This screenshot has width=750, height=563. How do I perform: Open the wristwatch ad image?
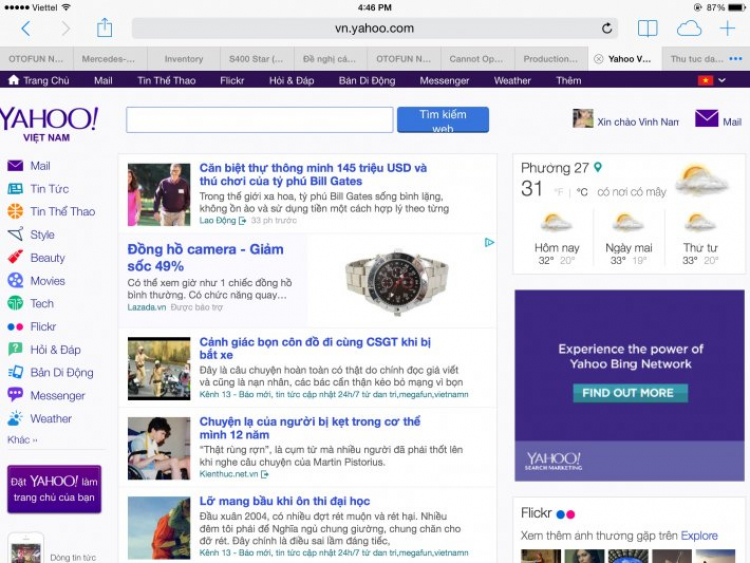397,281
